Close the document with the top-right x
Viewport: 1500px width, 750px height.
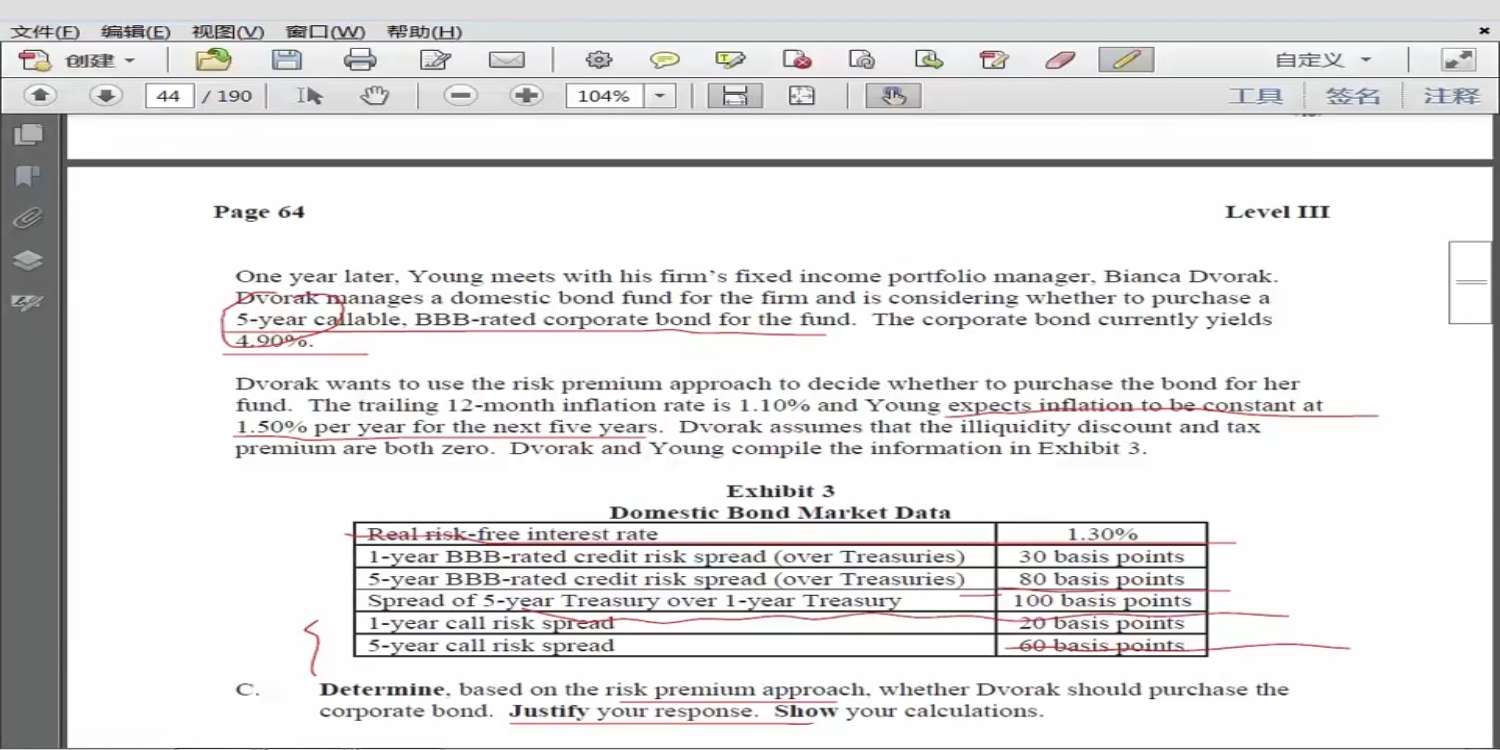tap(1484, 31)
